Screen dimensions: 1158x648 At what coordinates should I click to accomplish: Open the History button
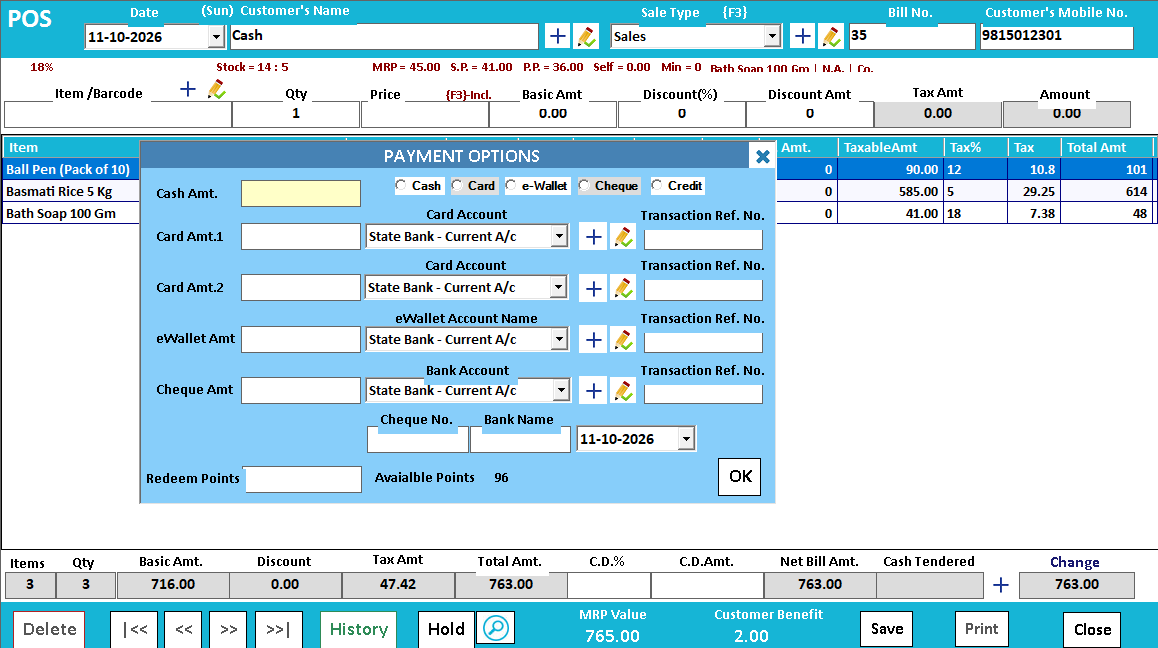[x=359, y=630]
